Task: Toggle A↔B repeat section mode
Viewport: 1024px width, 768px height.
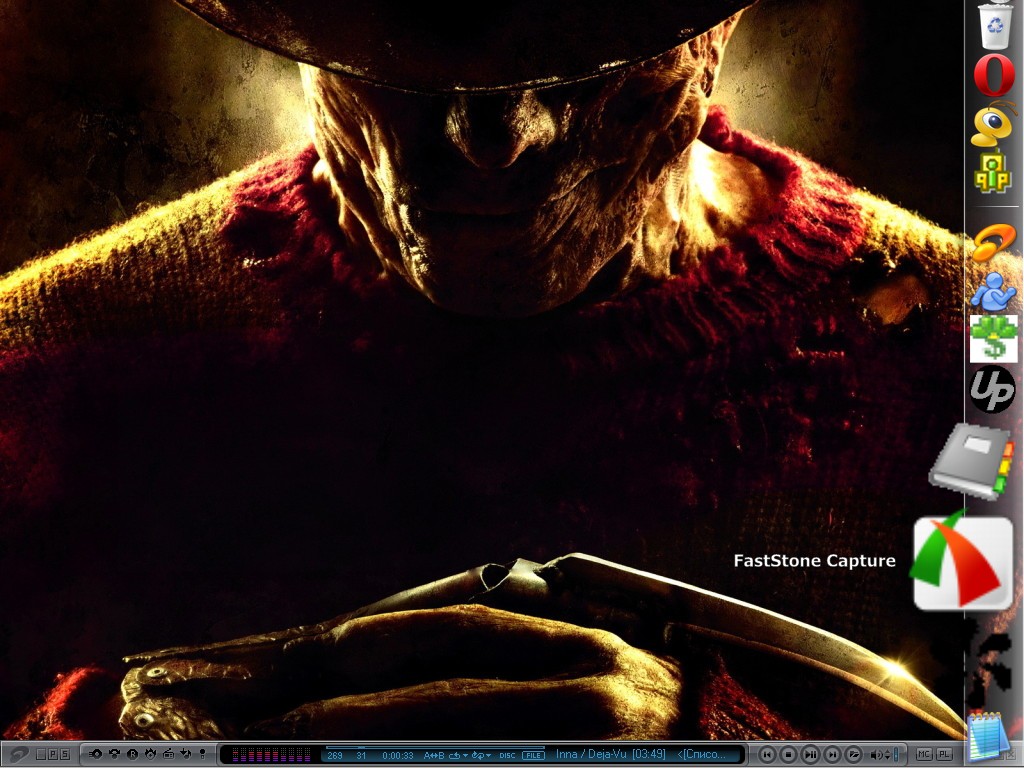Action: (x=434, y=755)
